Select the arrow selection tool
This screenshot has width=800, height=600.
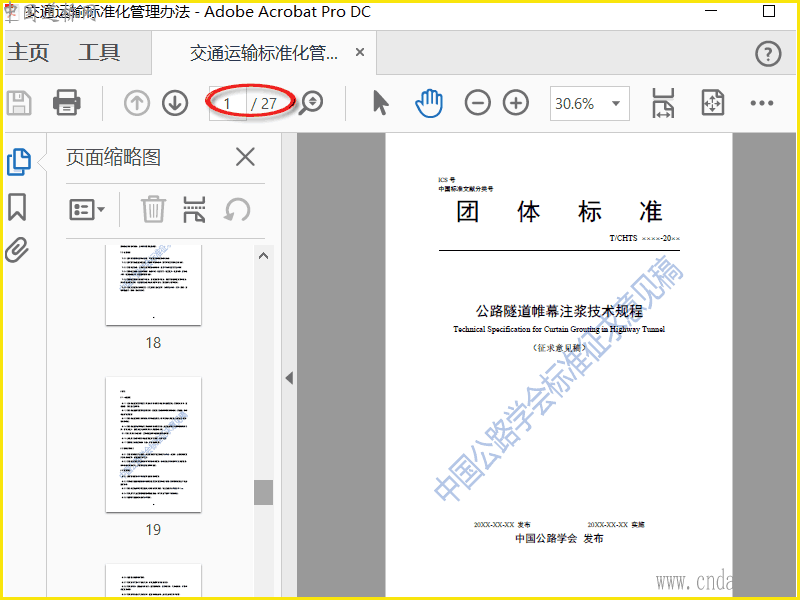(381, 103)
